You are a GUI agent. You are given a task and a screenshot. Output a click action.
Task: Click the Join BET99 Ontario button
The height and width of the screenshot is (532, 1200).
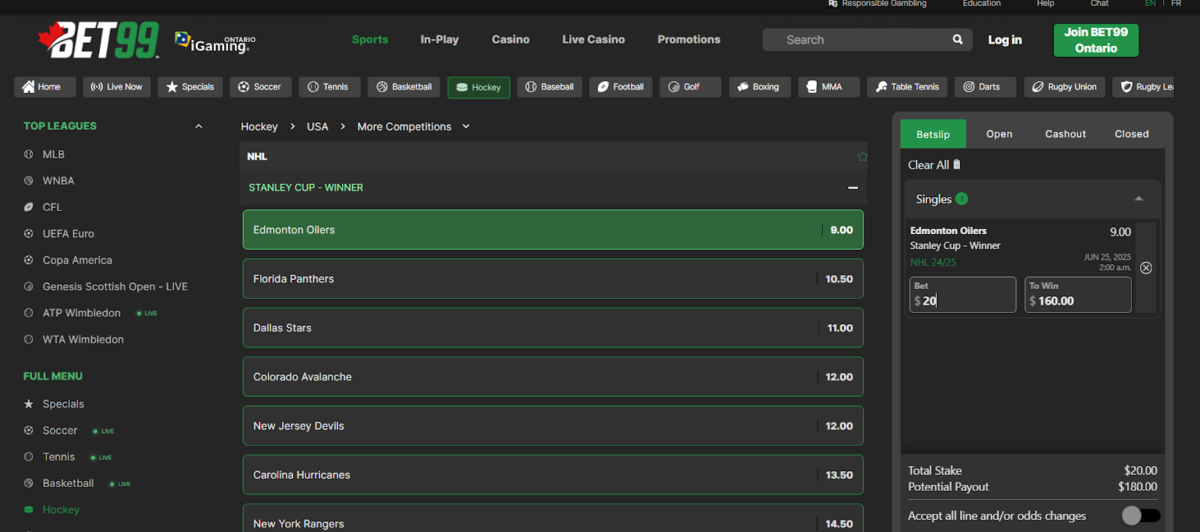(1095, 41)
